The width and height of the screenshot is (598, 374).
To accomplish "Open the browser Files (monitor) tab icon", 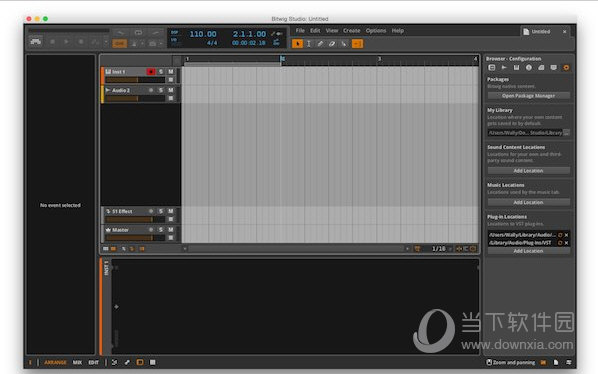I will 553,67.
